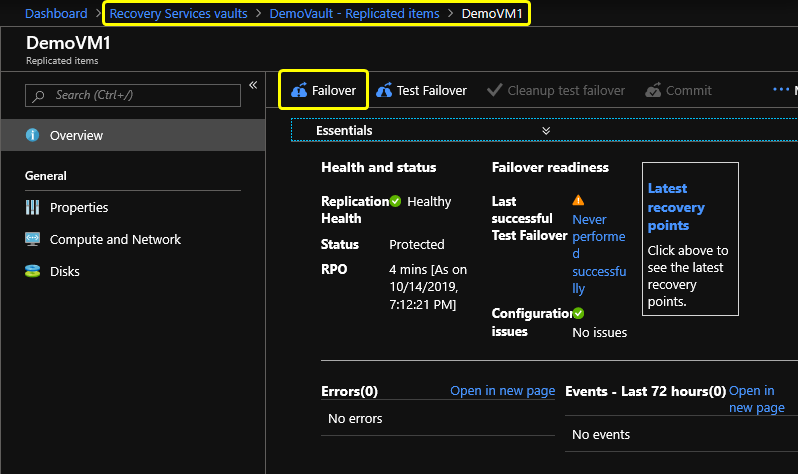Click the Healthy status text
This screenshot has width=798, height=474.
click(x=429, y=202)
